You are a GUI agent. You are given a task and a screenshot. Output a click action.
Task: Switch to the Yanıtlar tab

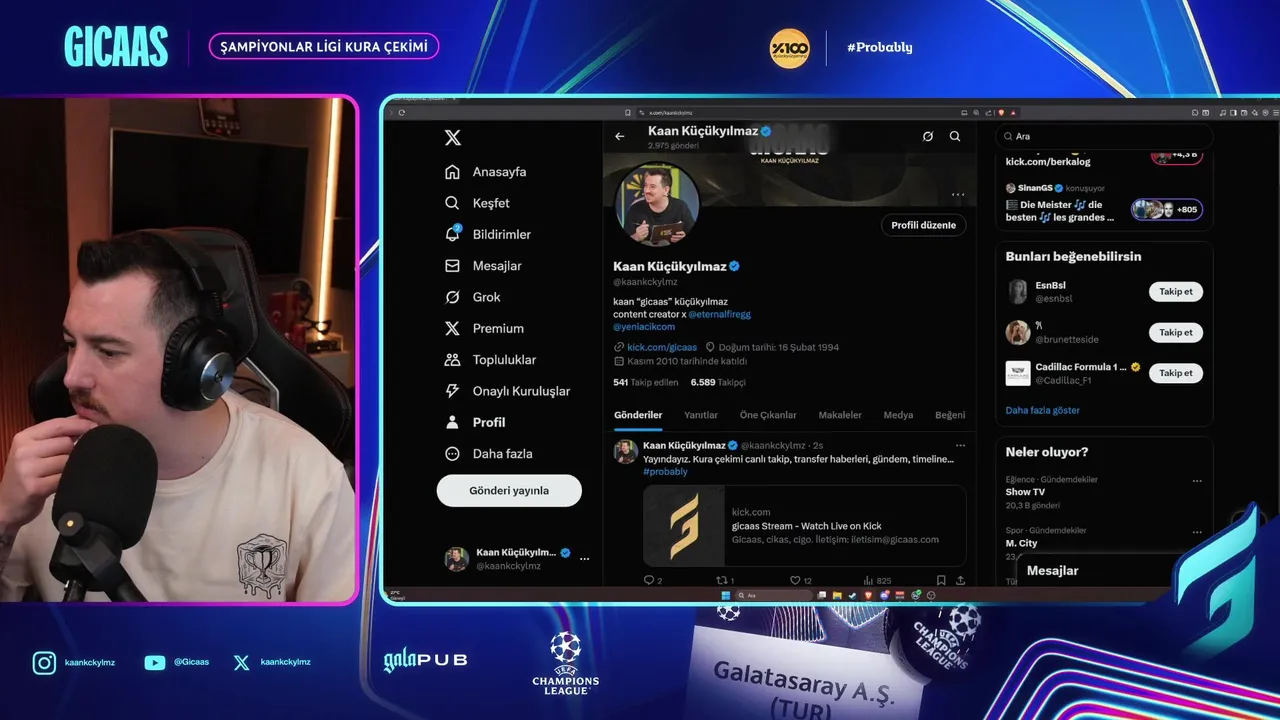click(x=701, y=415)
